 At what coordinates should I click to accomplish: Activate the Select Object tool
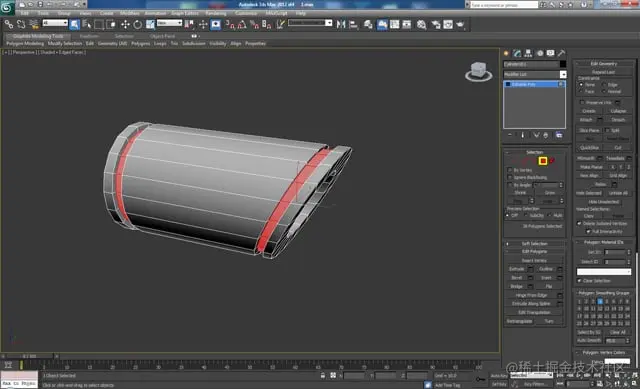(x=75, y=24)
